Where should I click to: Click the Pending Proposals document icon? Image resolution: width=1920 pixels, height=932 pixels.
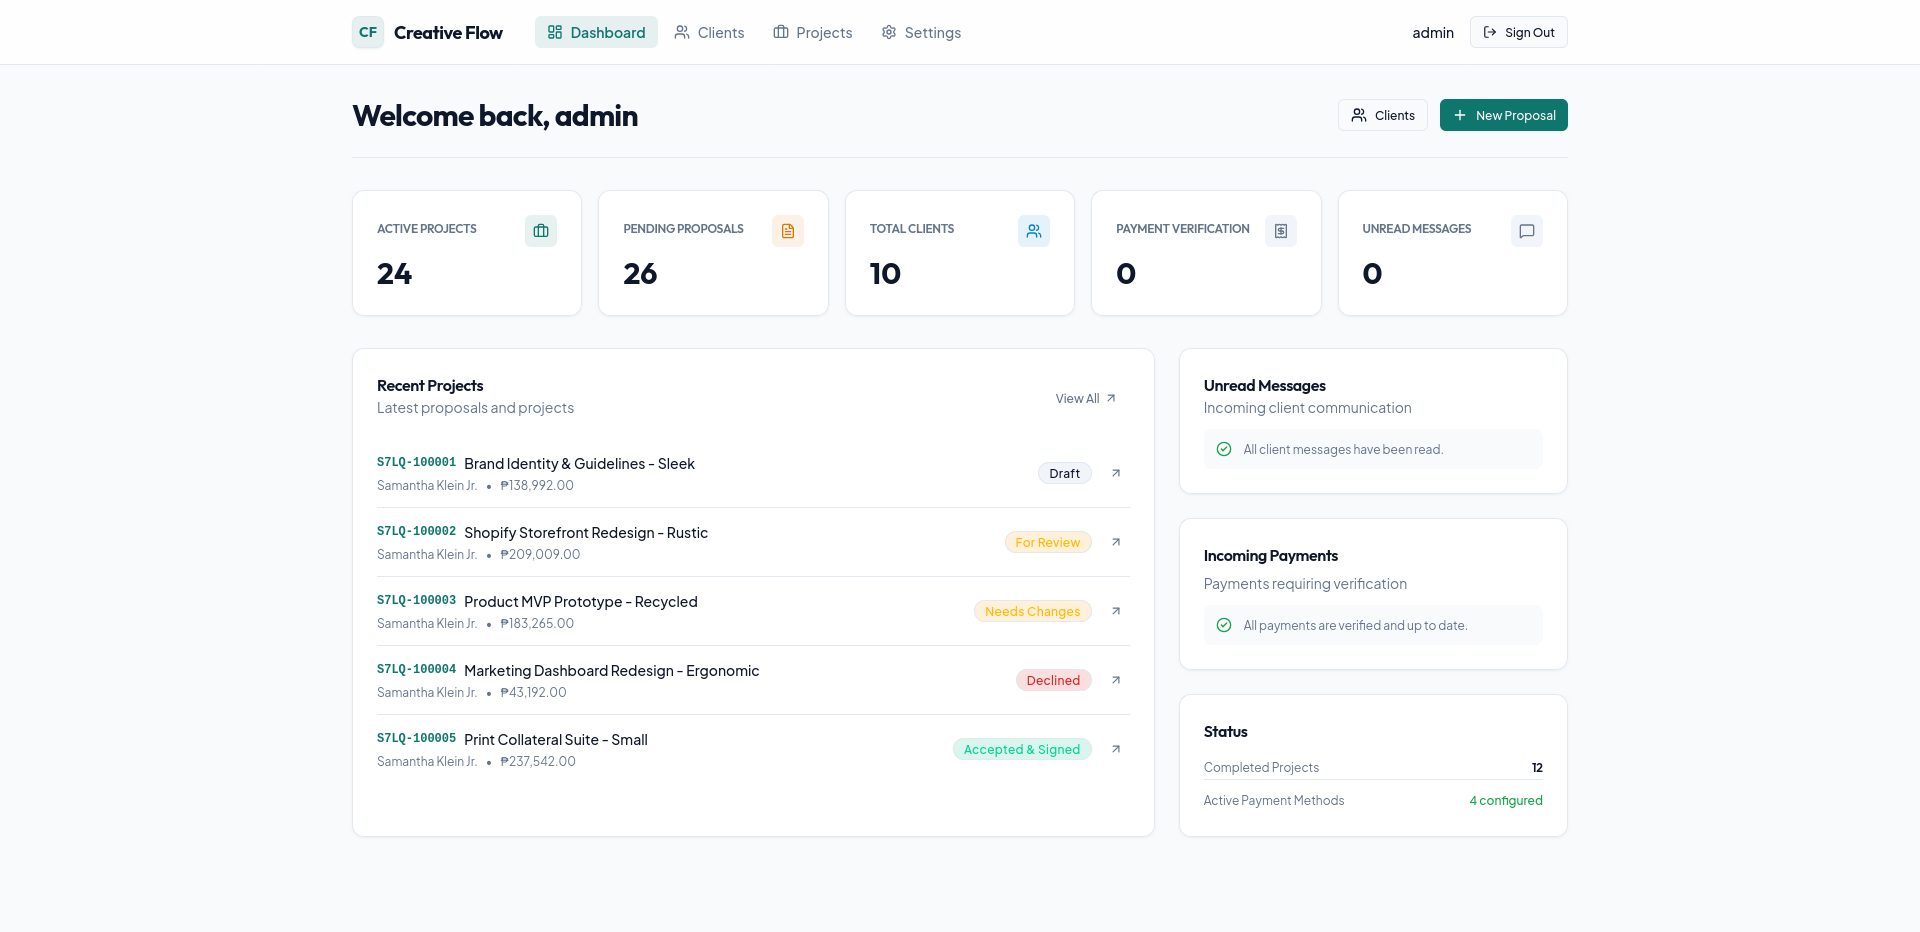pos(788,231)
